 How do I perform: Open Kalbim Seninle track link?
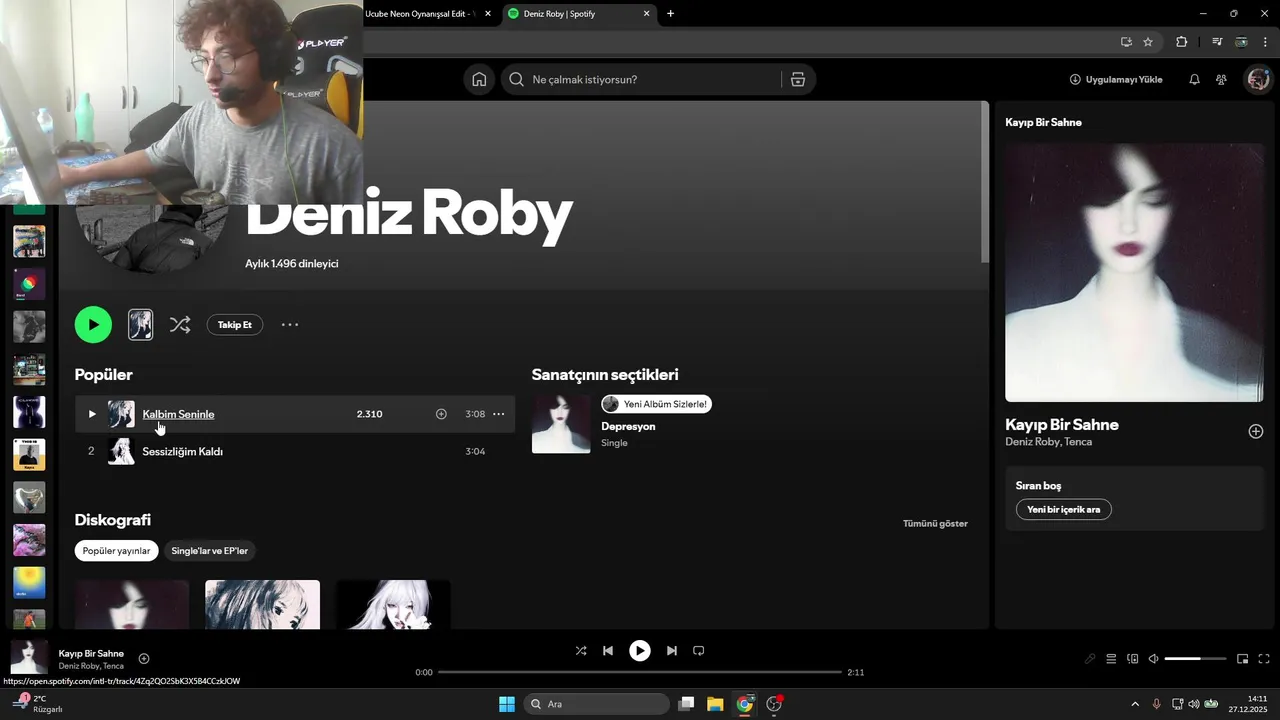click(178, 414)
